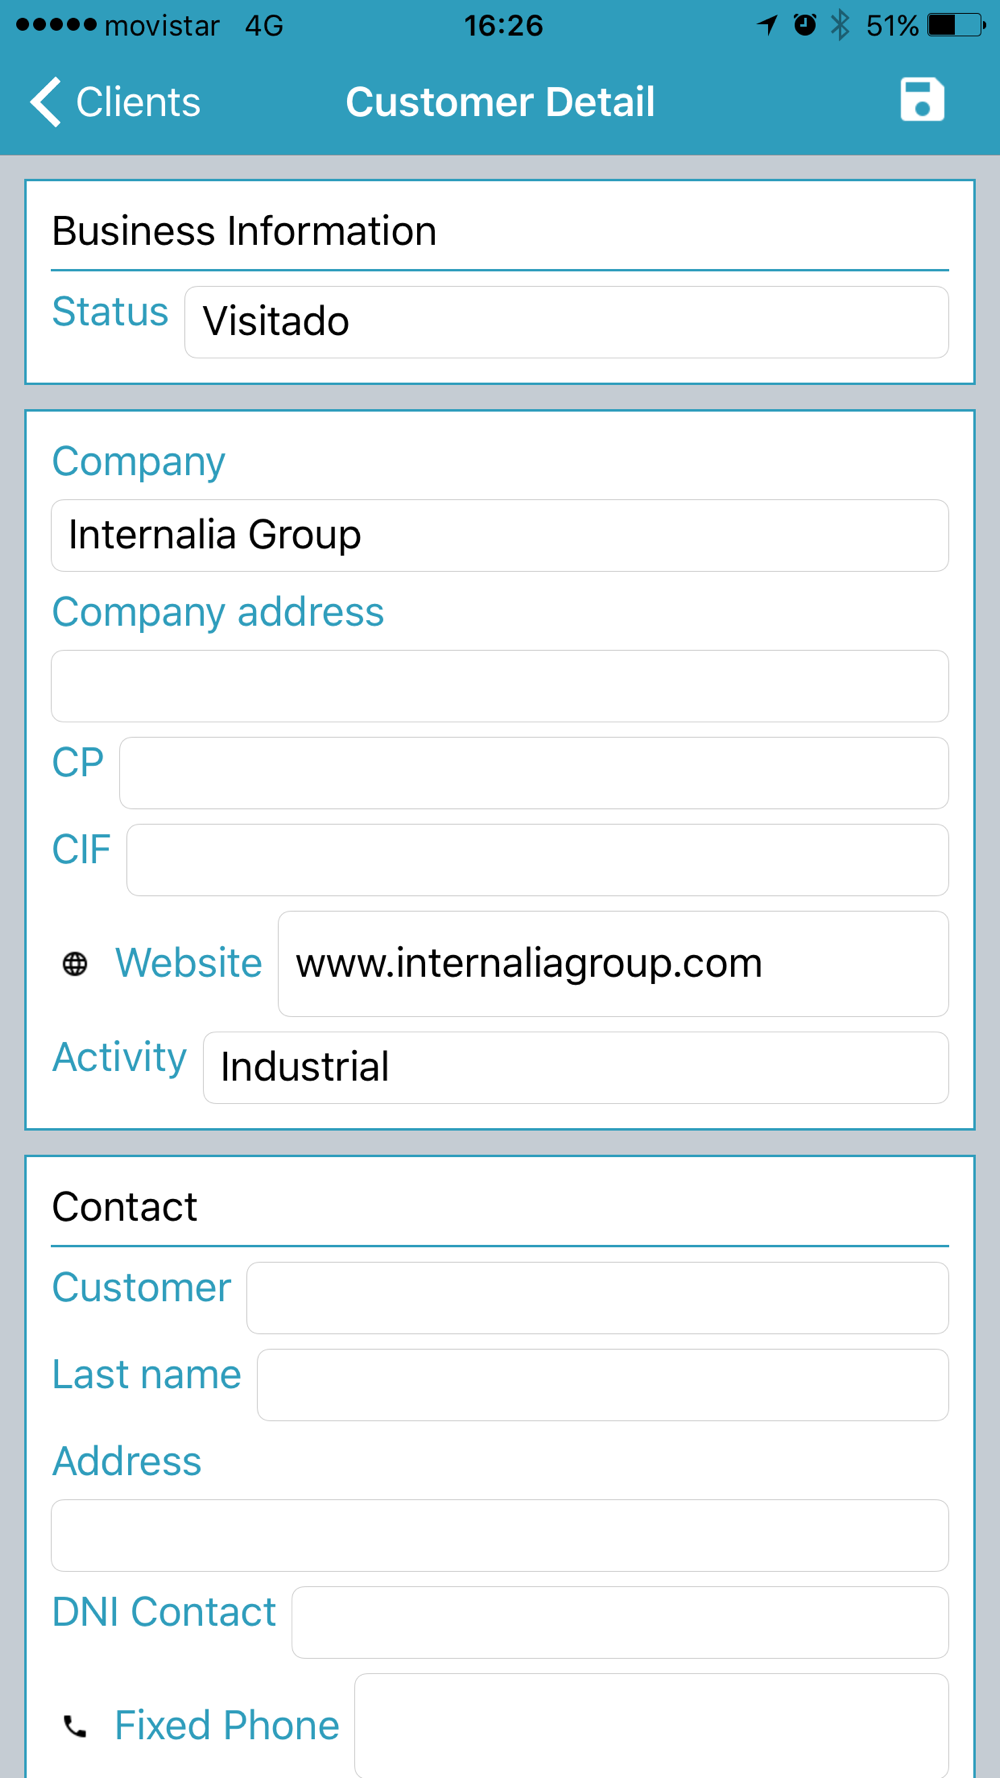Tap the globe icon beside Website
This screenshot has width=1000, height=1778.
(x=75, y=964)
